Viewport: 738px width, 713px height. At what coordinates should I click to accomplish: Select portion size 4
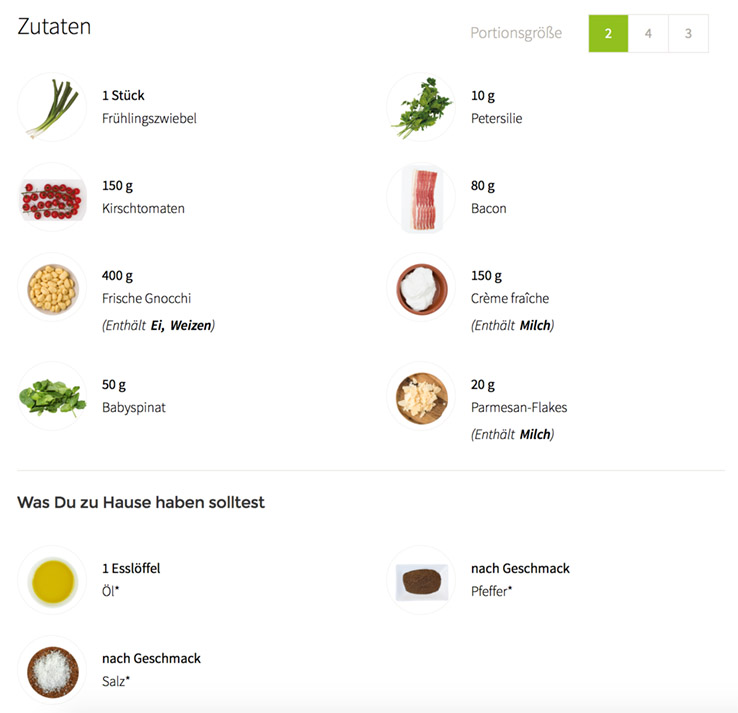point(648,33)
